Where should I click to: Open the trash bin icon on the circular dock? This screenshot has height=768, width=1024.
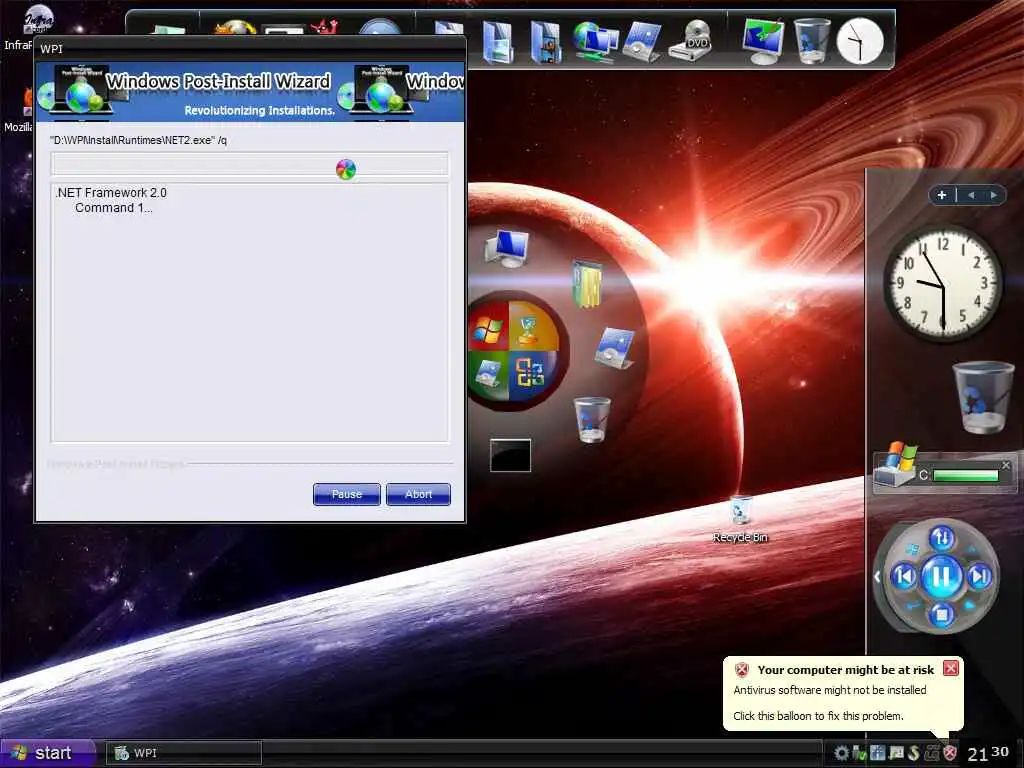(x=592, y=419)
